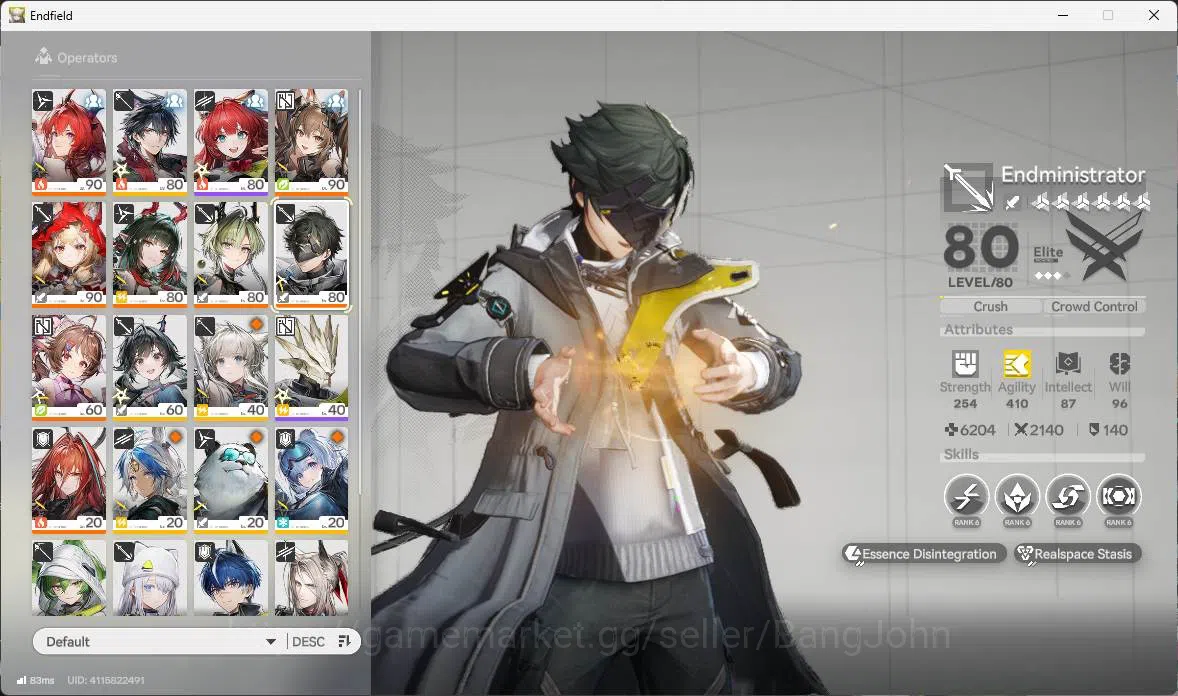
Task: Click the Crush tag
Action: click(x=990, y=306)
